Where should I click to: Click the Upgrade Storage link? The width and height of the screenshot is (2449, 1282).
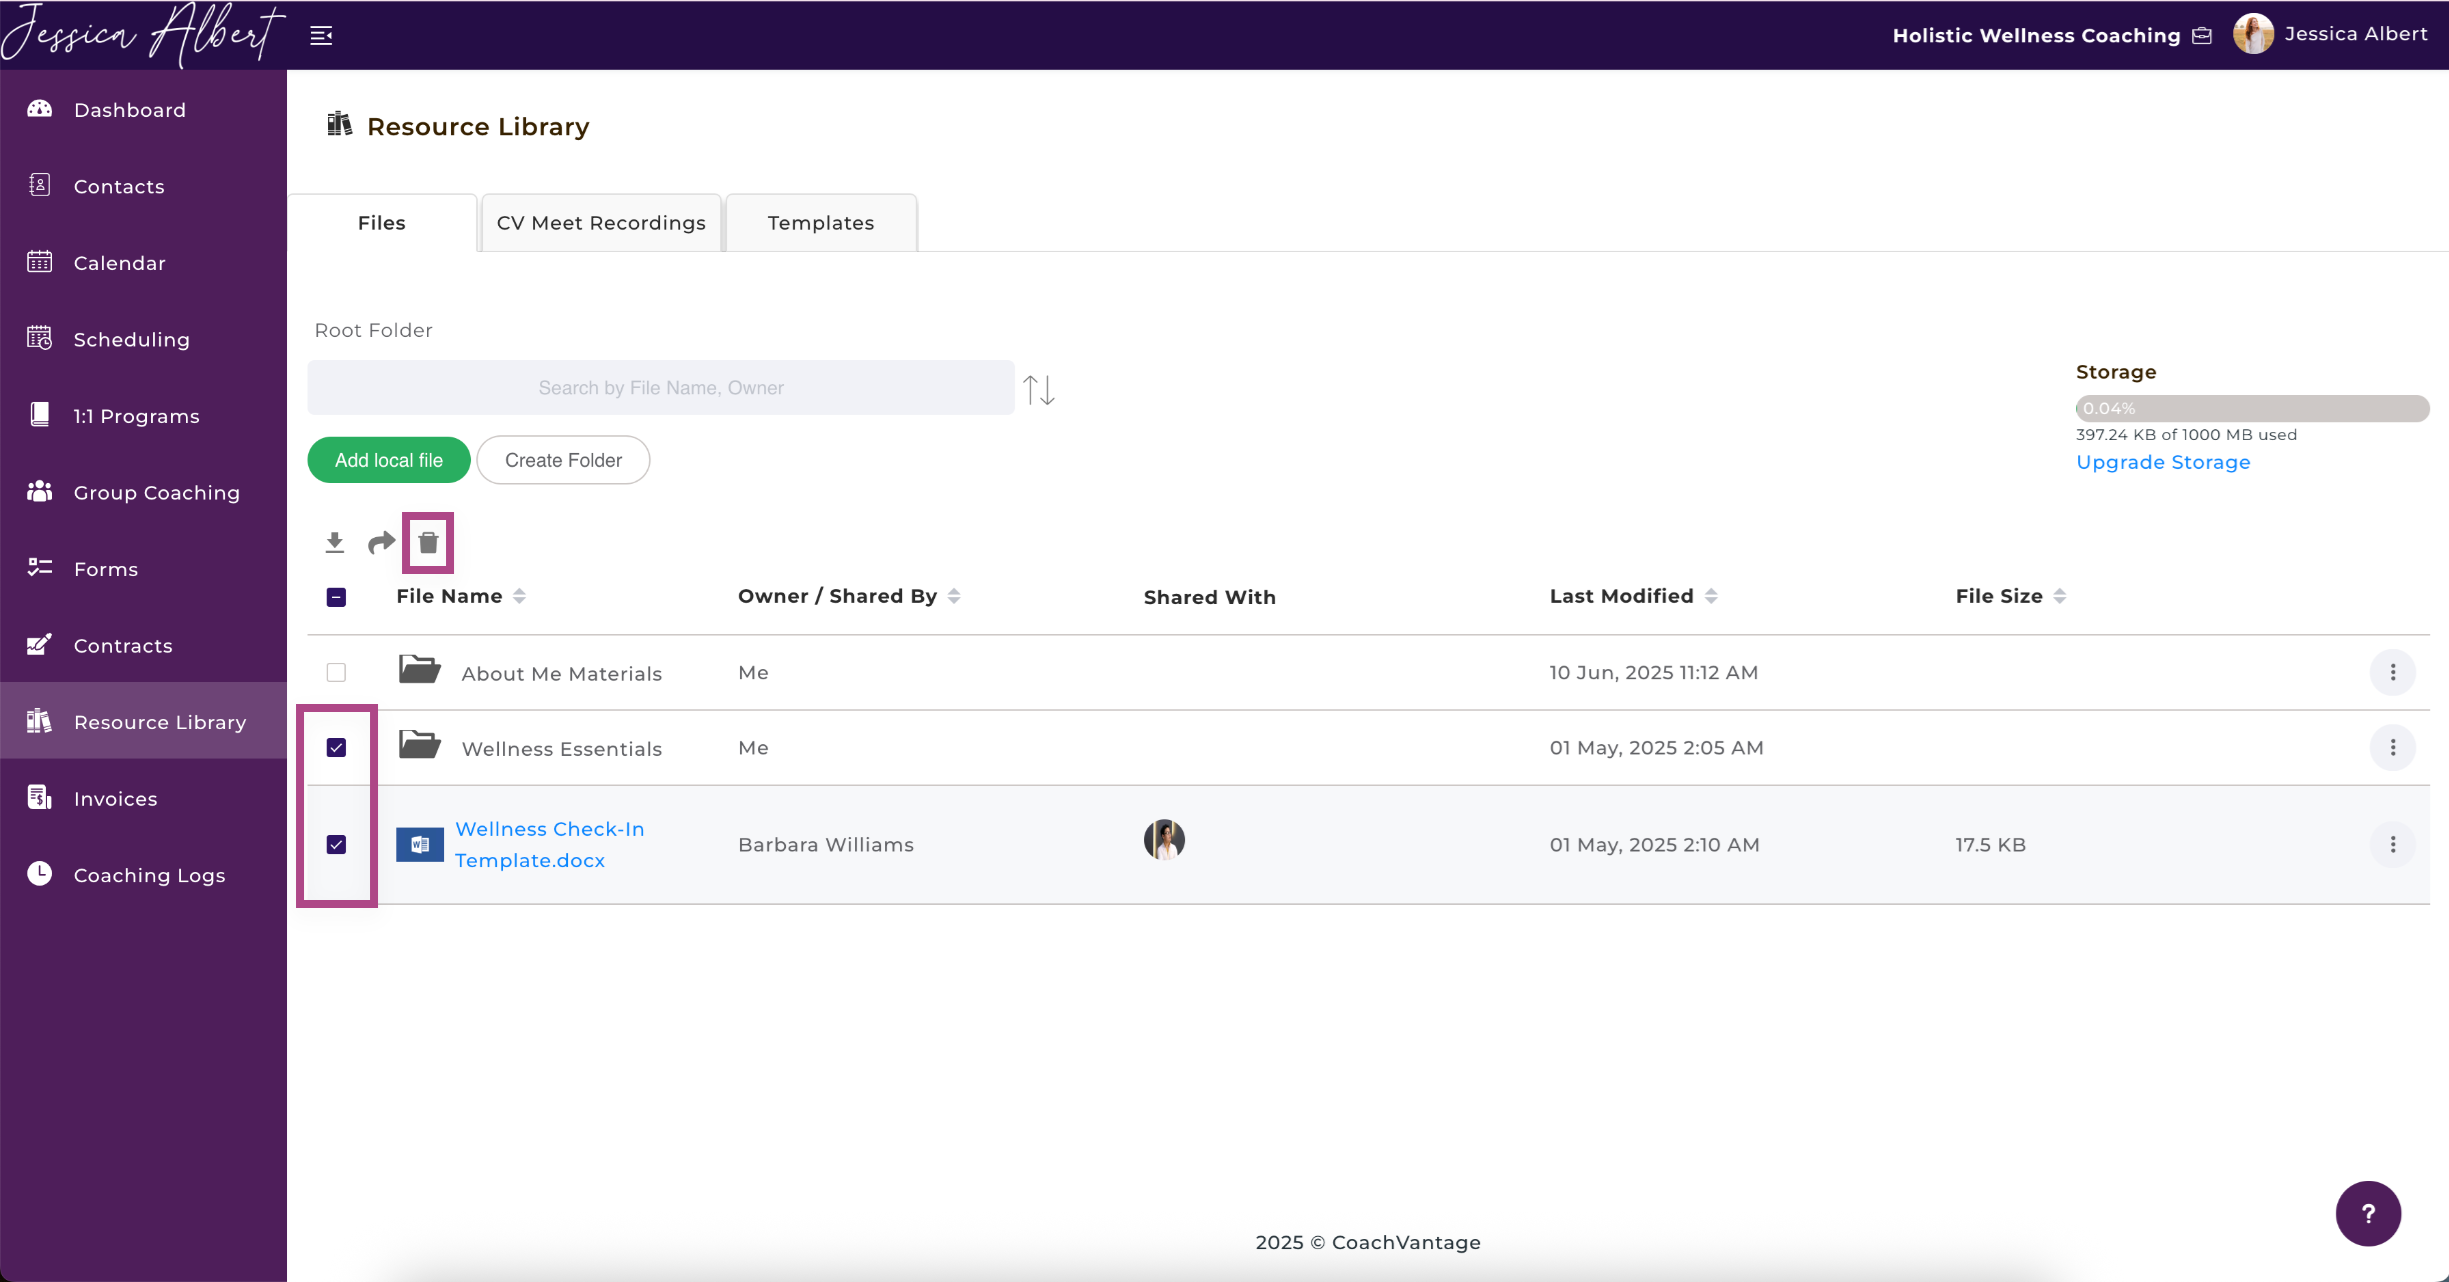tap(2163, 462)
